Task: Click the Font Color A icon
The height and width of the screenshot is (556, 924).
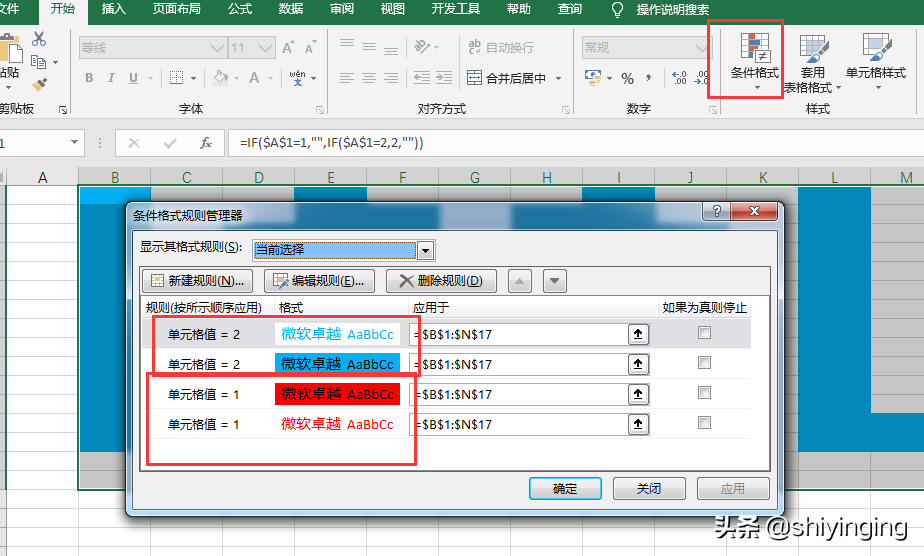Action: pyautogui.click(x=254, y=78)
